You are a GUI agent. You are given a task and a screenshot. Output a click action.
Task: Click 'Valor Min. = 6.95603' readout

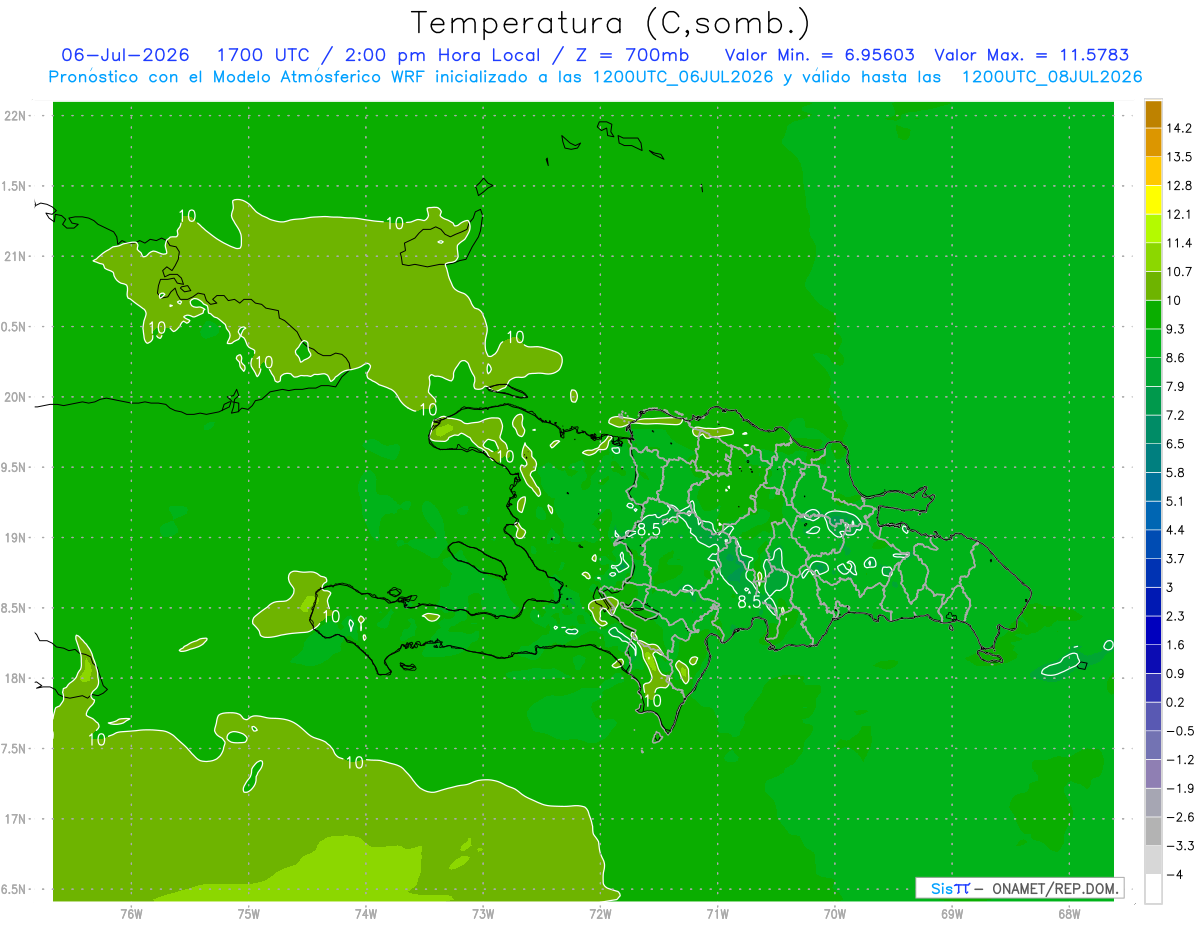[819, 54]
